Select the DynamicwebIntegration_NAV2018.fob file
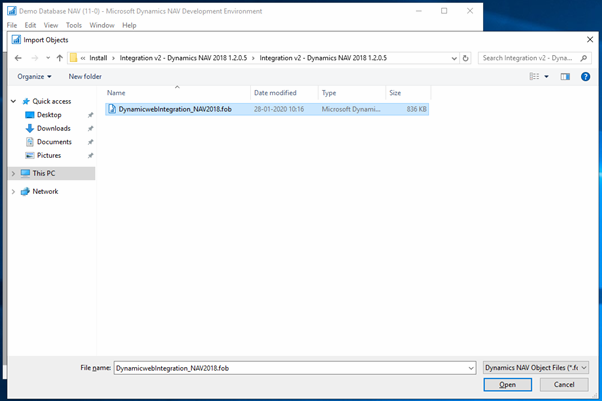 pos(174,108)
